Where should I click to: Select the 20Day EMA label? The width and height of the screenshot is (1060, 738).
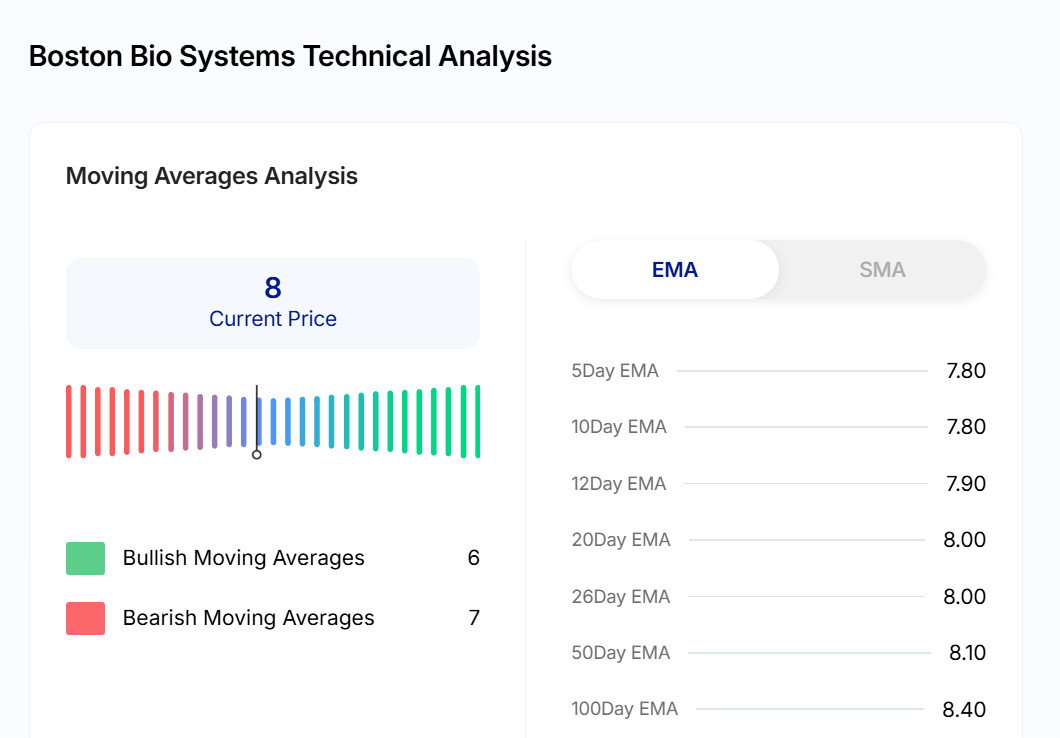point(621,540)
